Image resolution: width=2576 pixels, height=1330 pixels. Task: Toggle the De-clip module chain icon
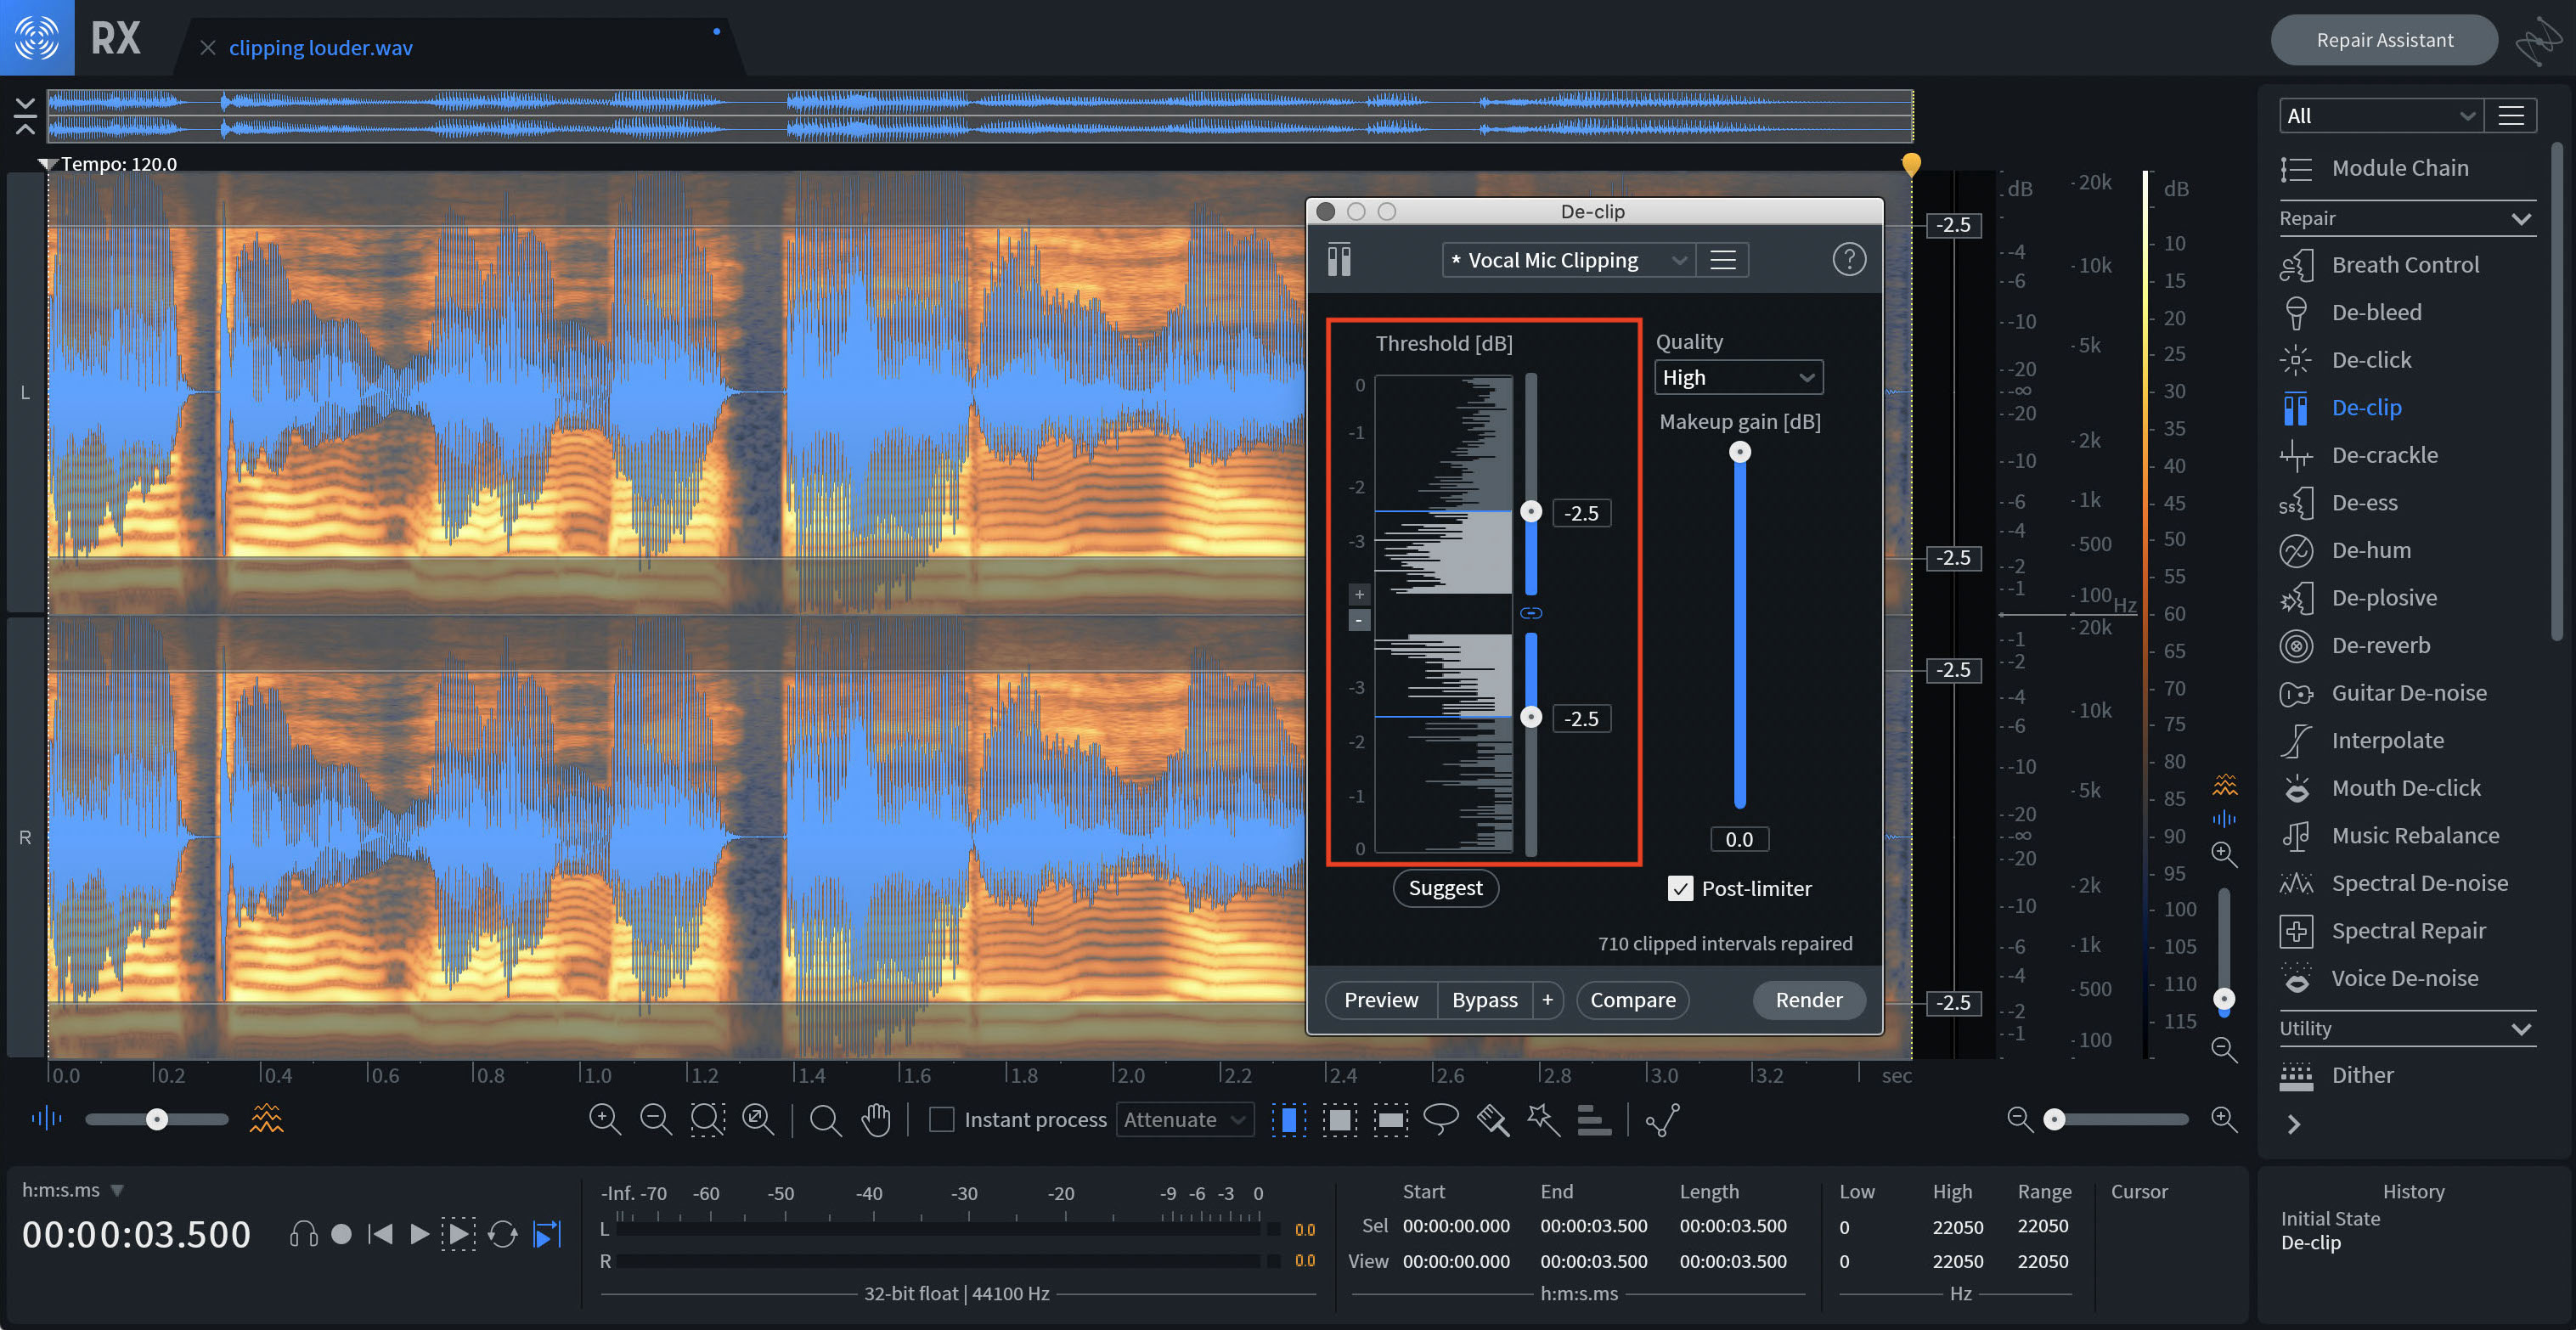point(1339,260)
